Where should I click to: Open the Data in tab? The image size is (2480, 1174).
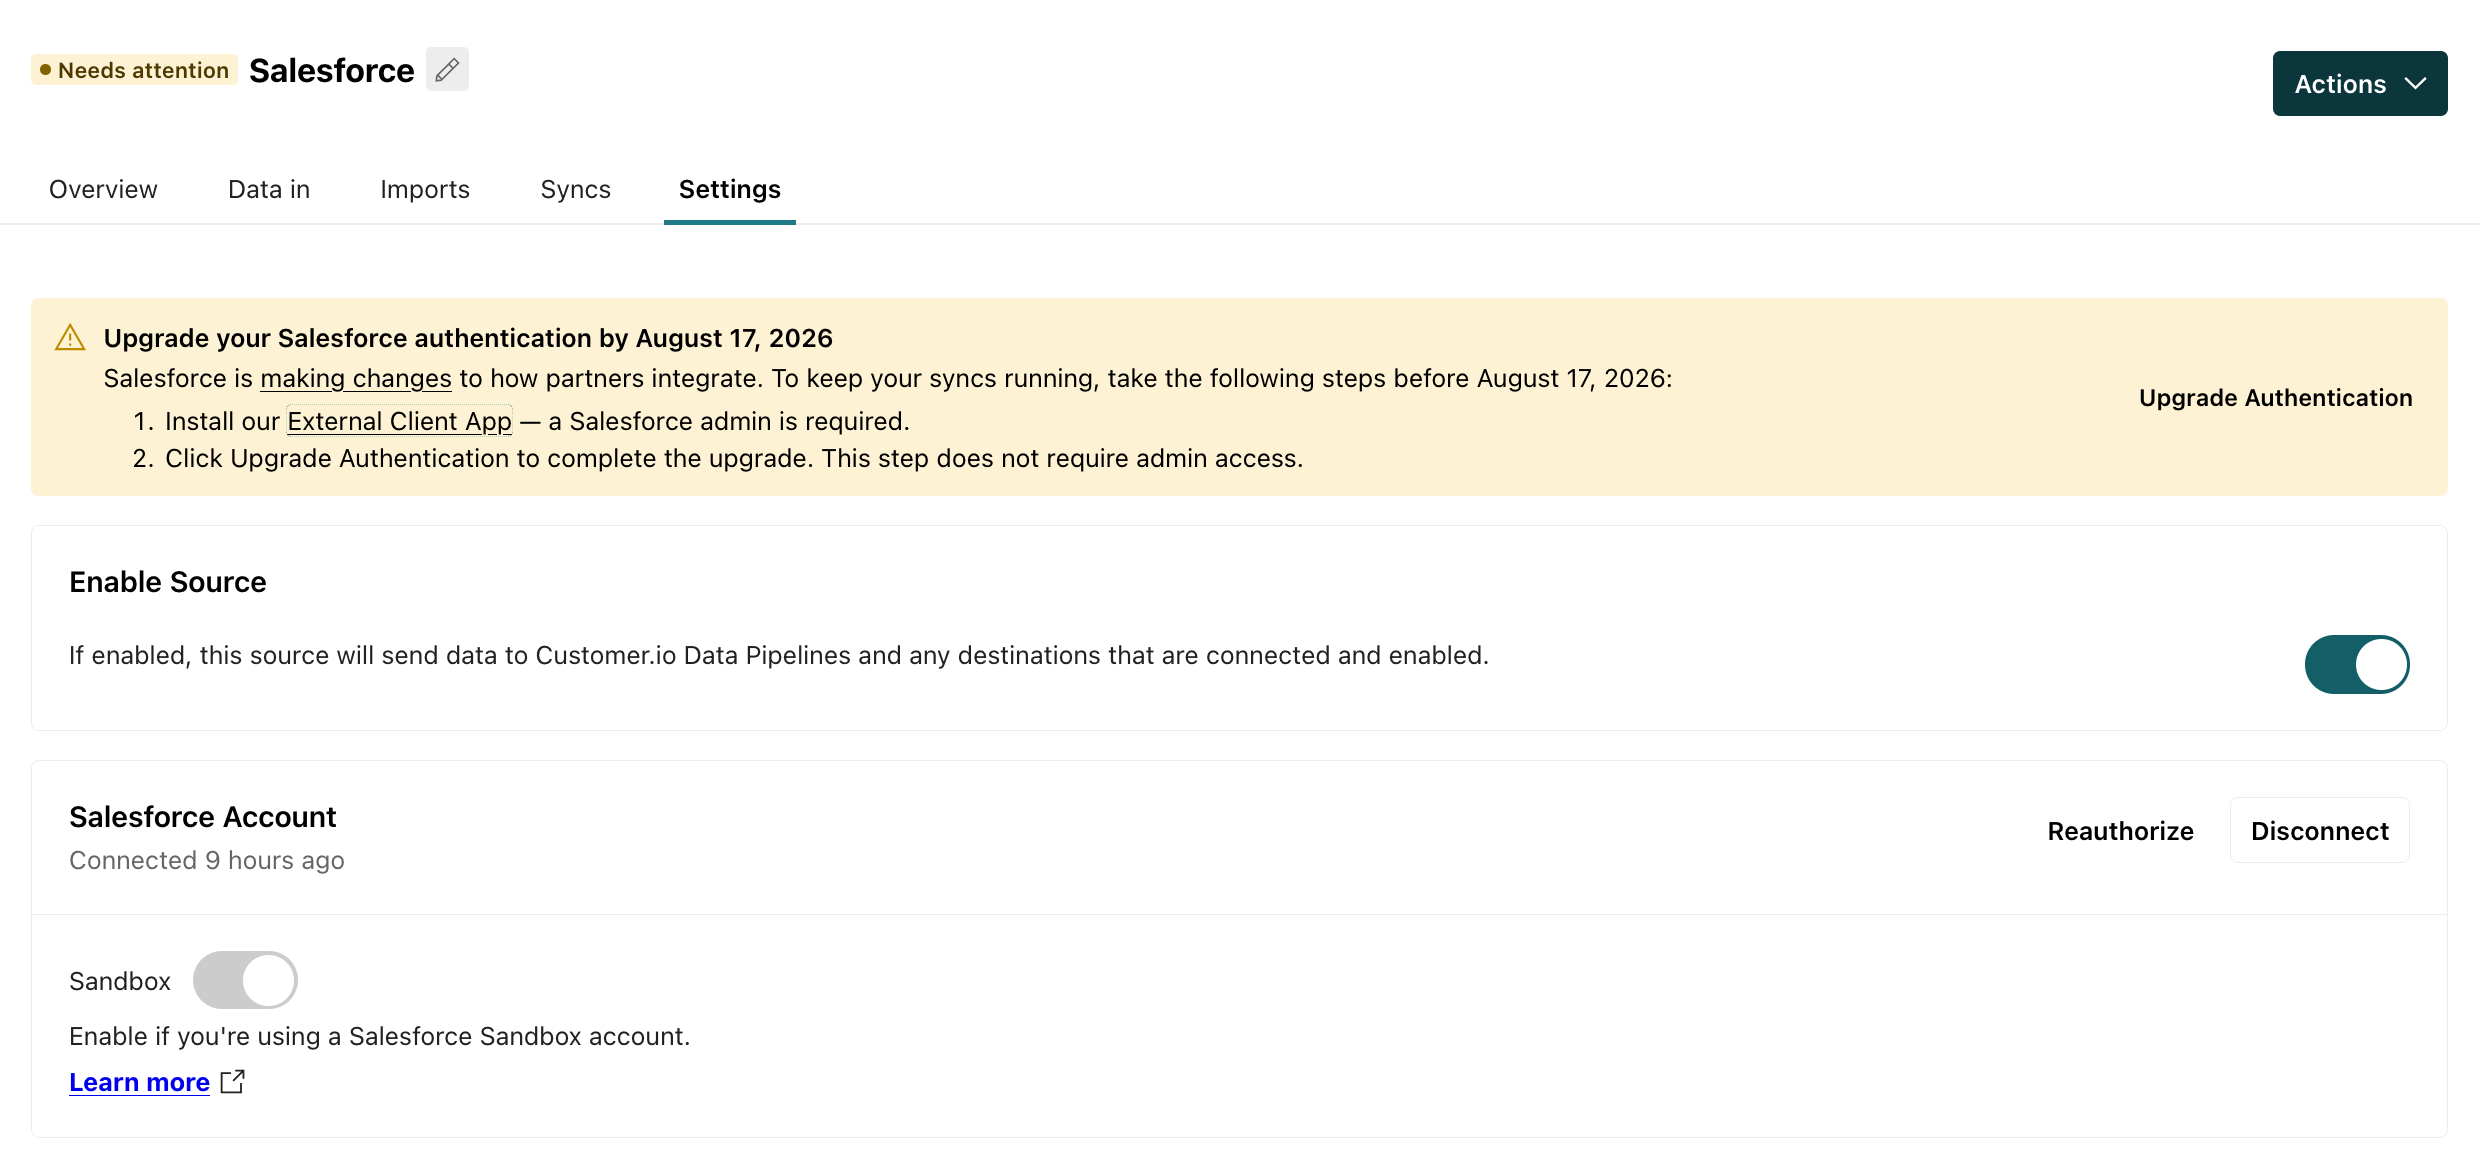click(x=269, y=189)
